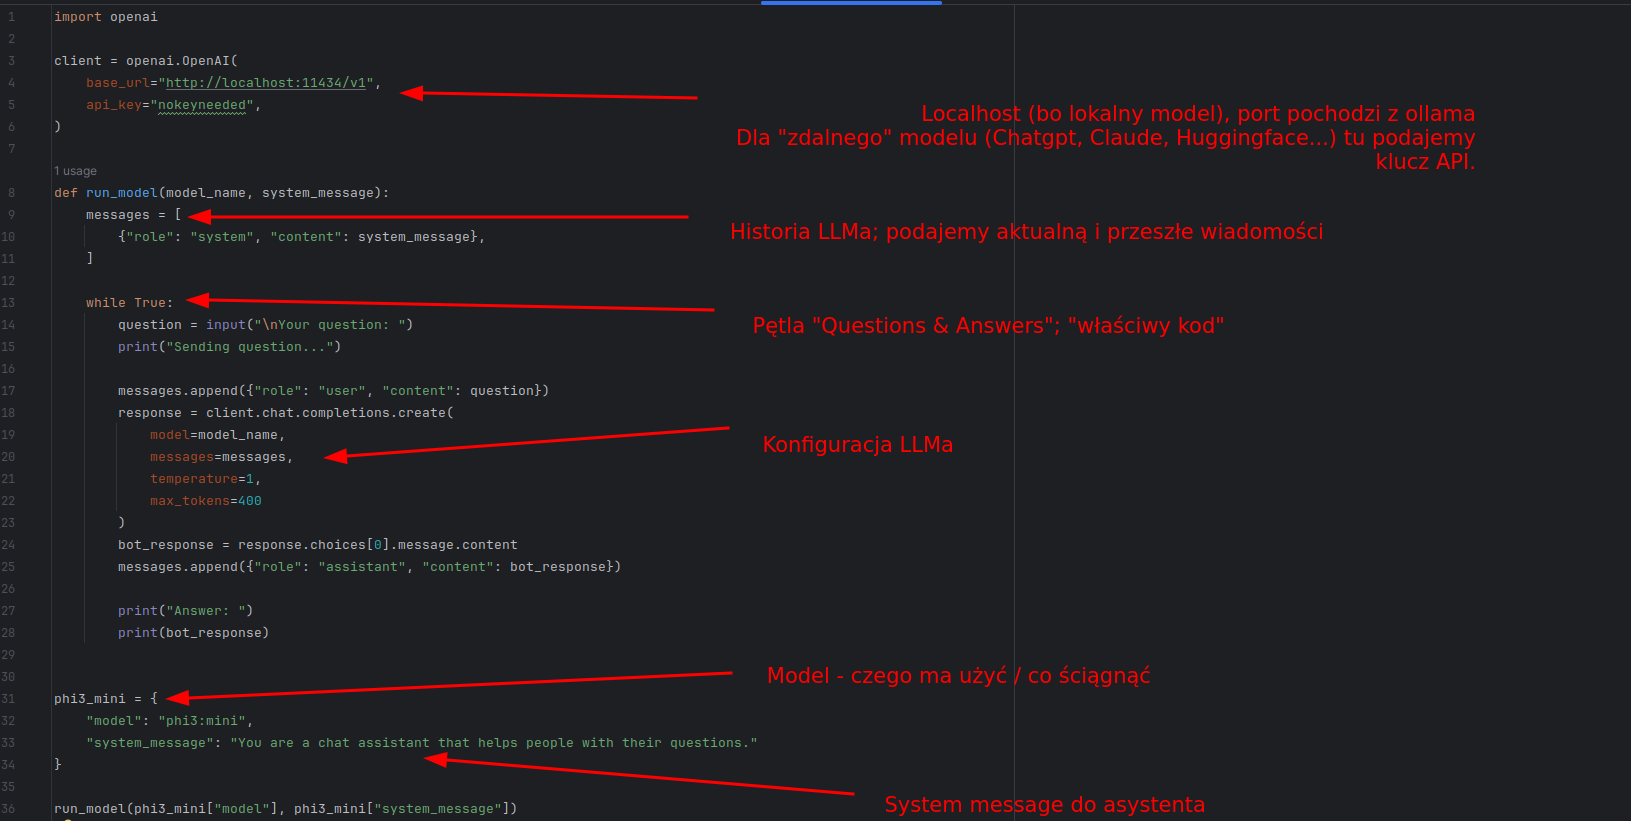Click the red "Konfiguracja LLMa" annotation text
1631x821 pixels.
(857, 445)
